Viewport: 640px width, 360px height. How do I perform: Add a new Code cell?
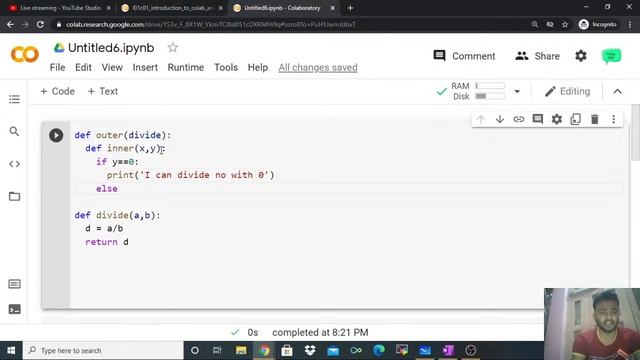(x=57, y=91)
